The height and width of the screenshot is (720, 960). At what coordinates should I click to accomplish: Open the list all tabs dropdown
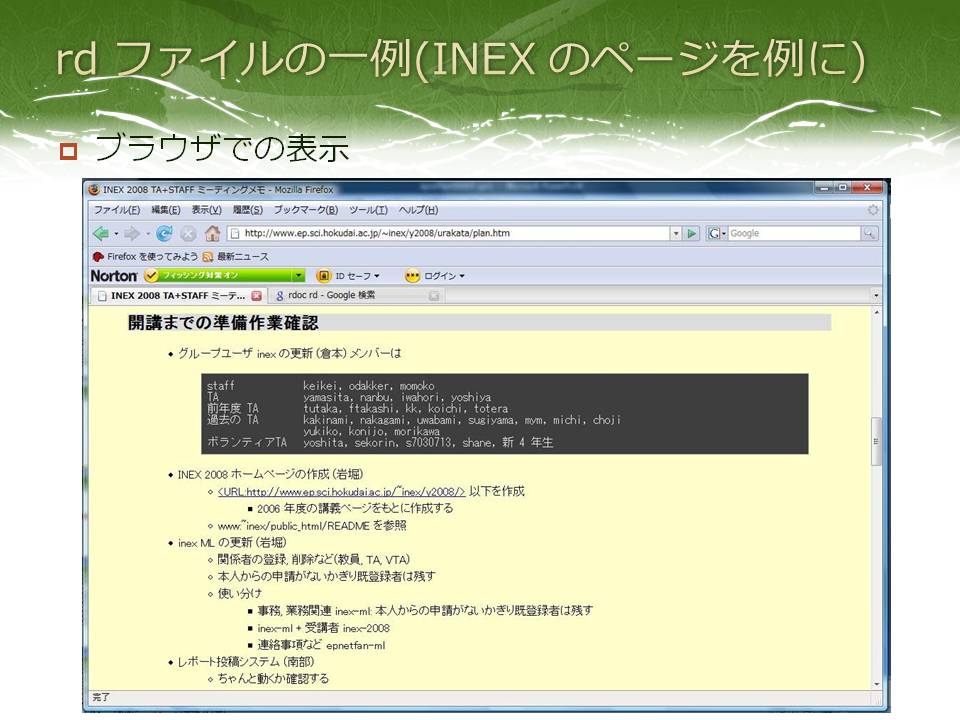click(876, 296)
